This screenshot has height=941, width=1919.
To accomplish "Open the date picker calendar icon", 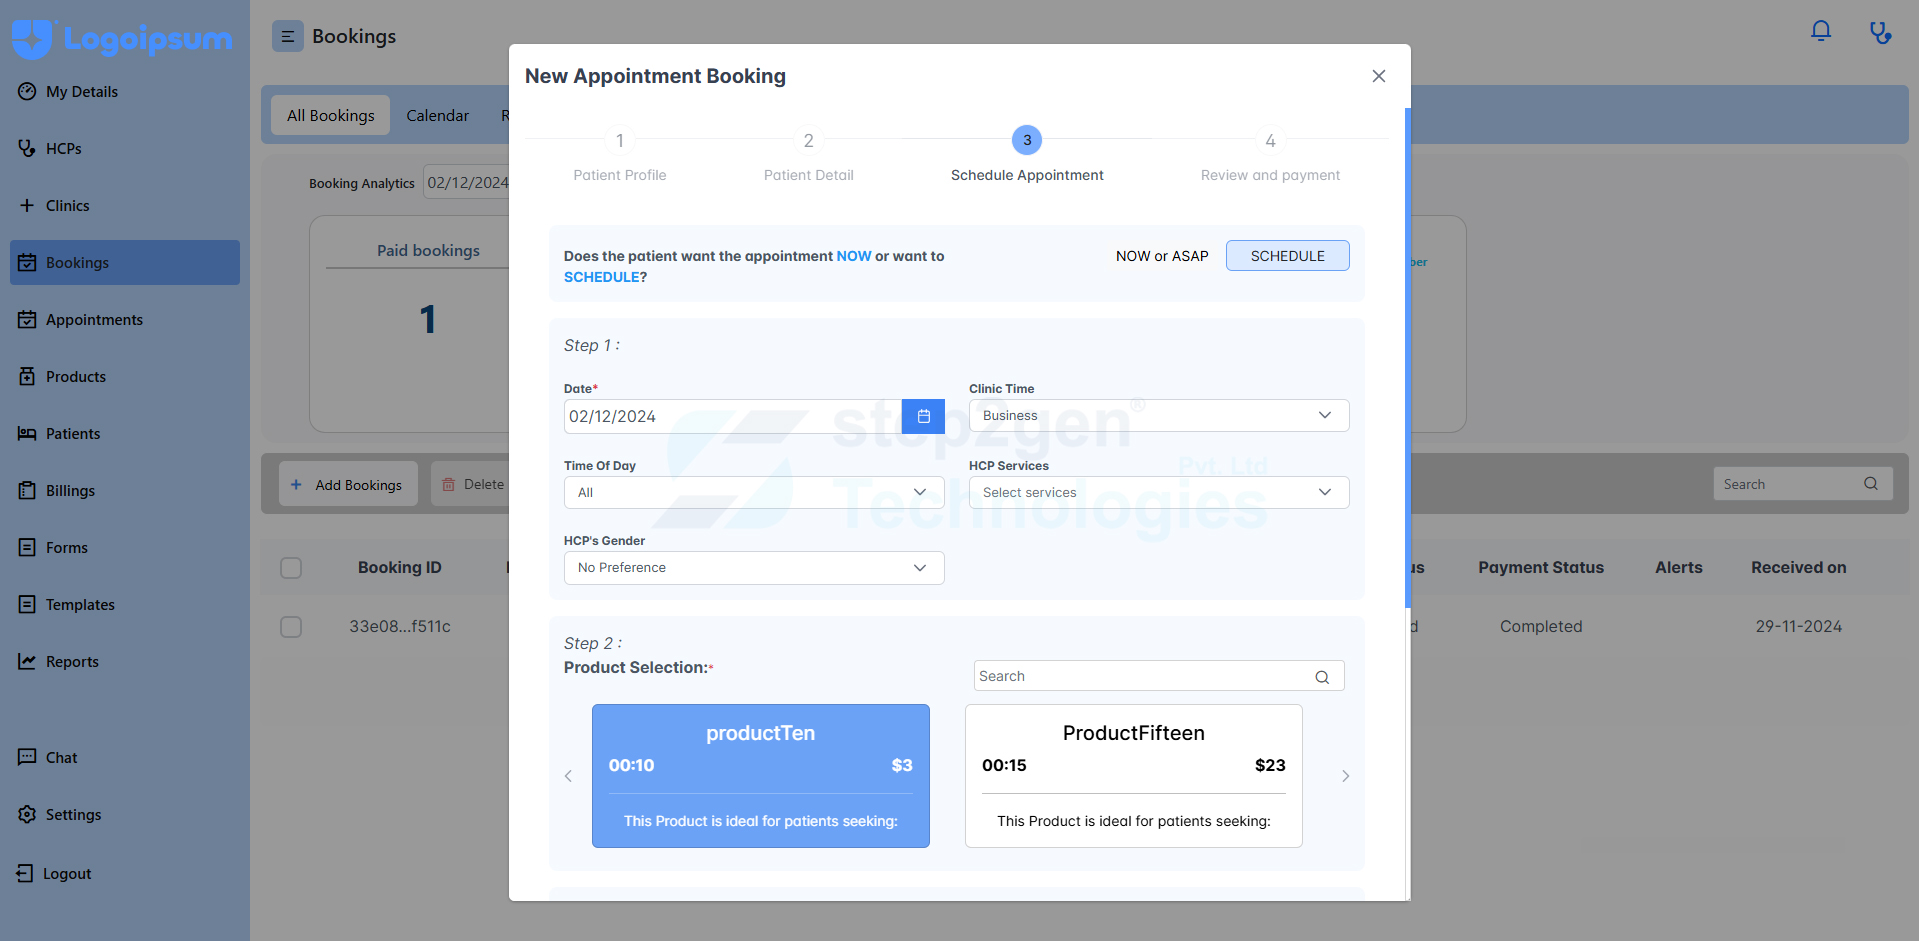I will coord(923,416).
